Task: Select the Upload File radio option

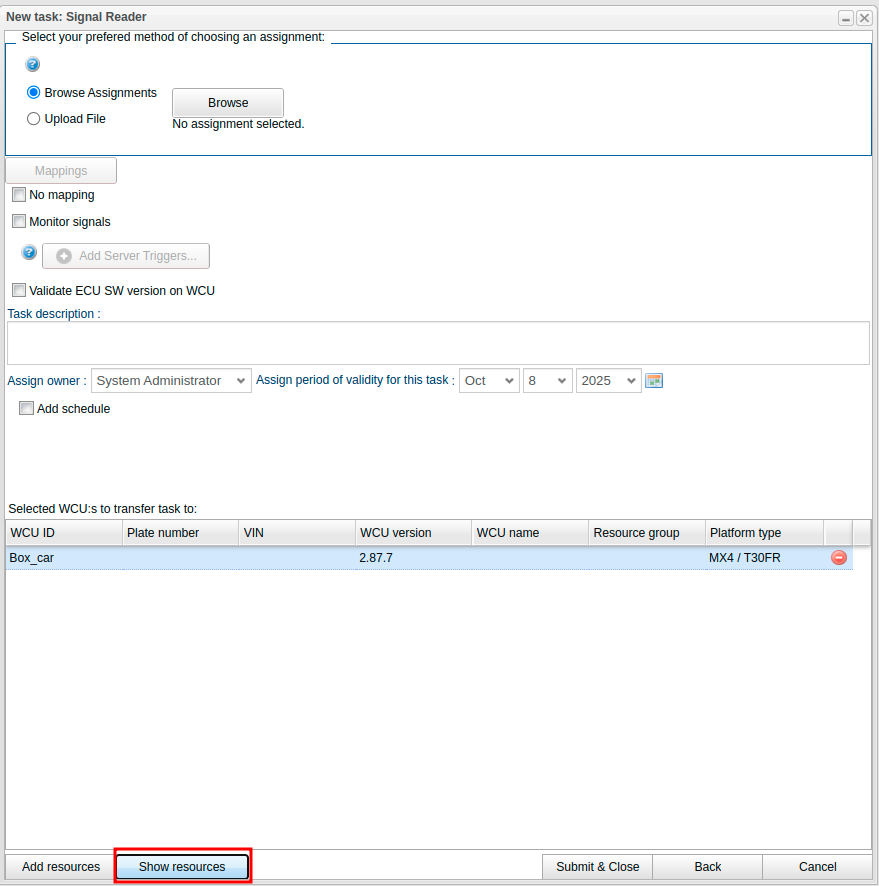Action: [34, 119]
